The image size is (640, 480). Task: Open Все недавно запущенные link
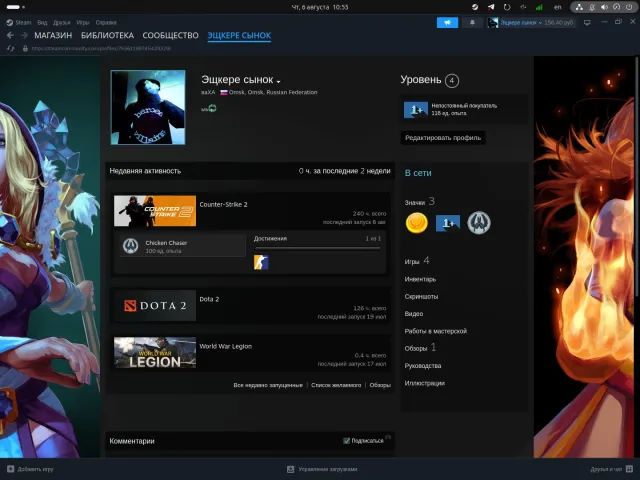[x=268, y=385]
